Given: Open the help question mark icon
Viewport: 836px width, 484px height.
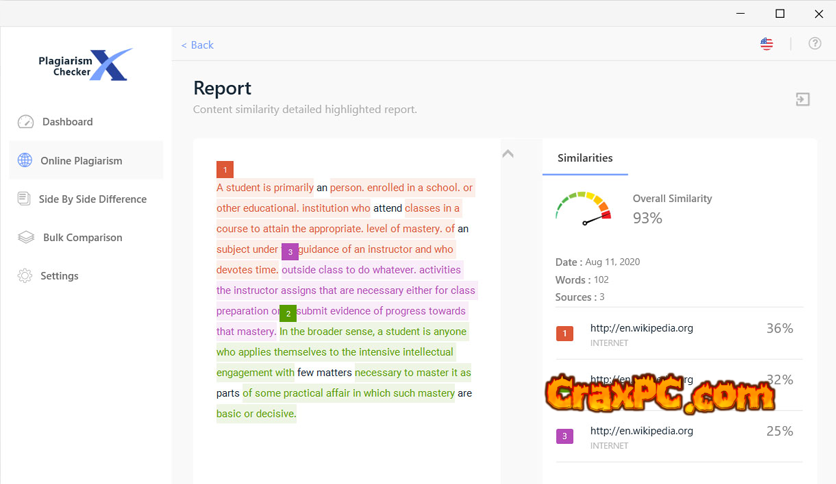Looking at the screenshot, I should click(x=815, y=44).
